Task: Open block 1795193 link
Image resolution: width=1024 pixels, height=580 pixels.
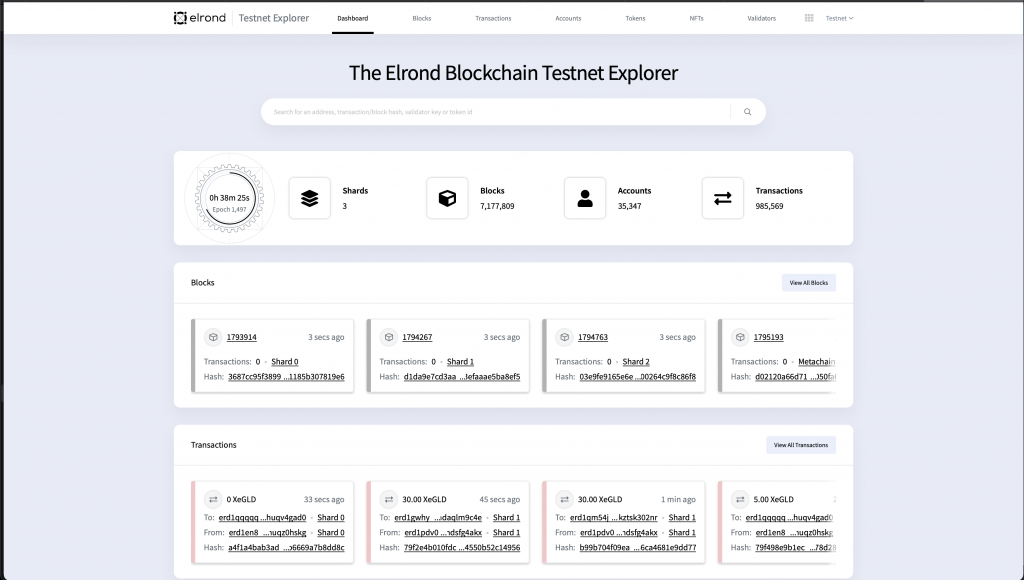Action: (769, 337)
